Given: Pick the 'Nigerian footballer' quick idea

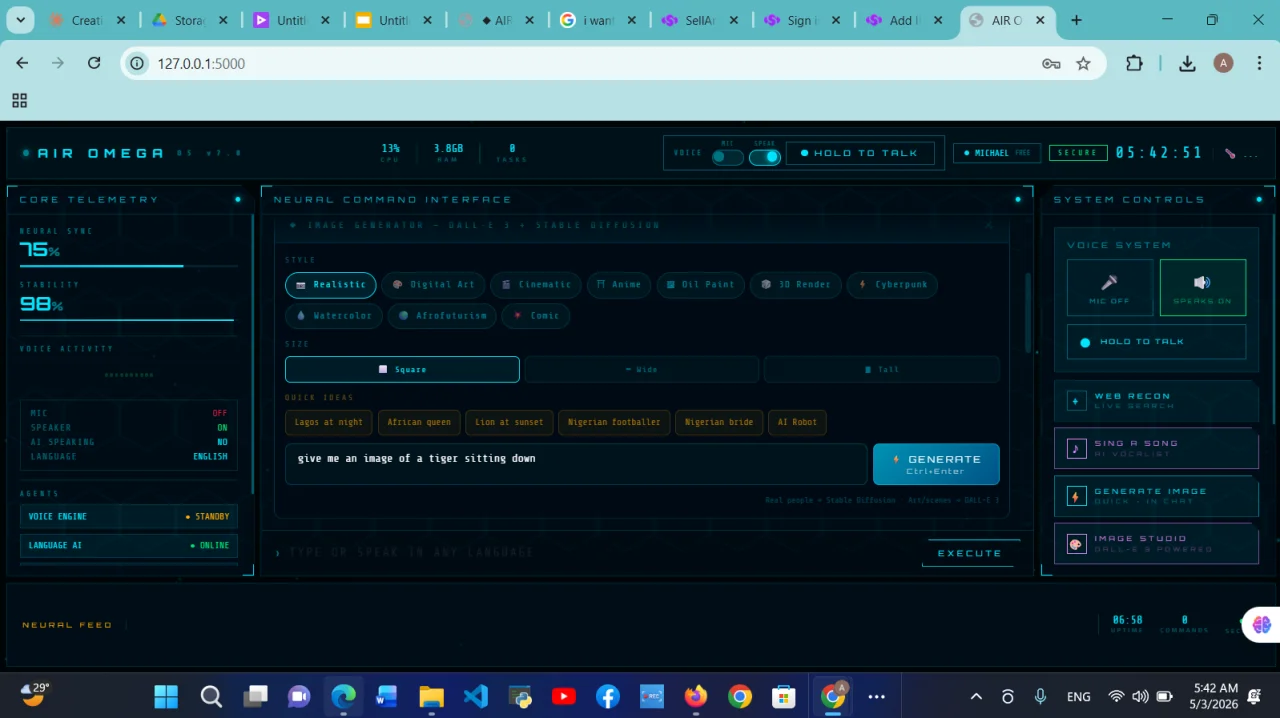Looking at the screenshot, I should (614, 422).
